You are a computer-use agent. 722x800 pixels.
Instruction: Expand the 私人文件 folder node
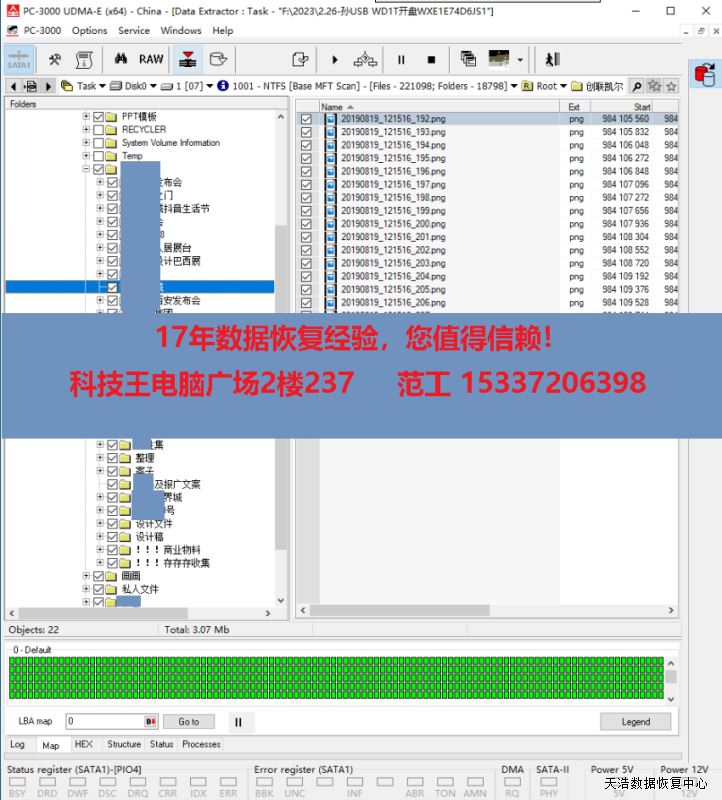(x=86, y=589)
